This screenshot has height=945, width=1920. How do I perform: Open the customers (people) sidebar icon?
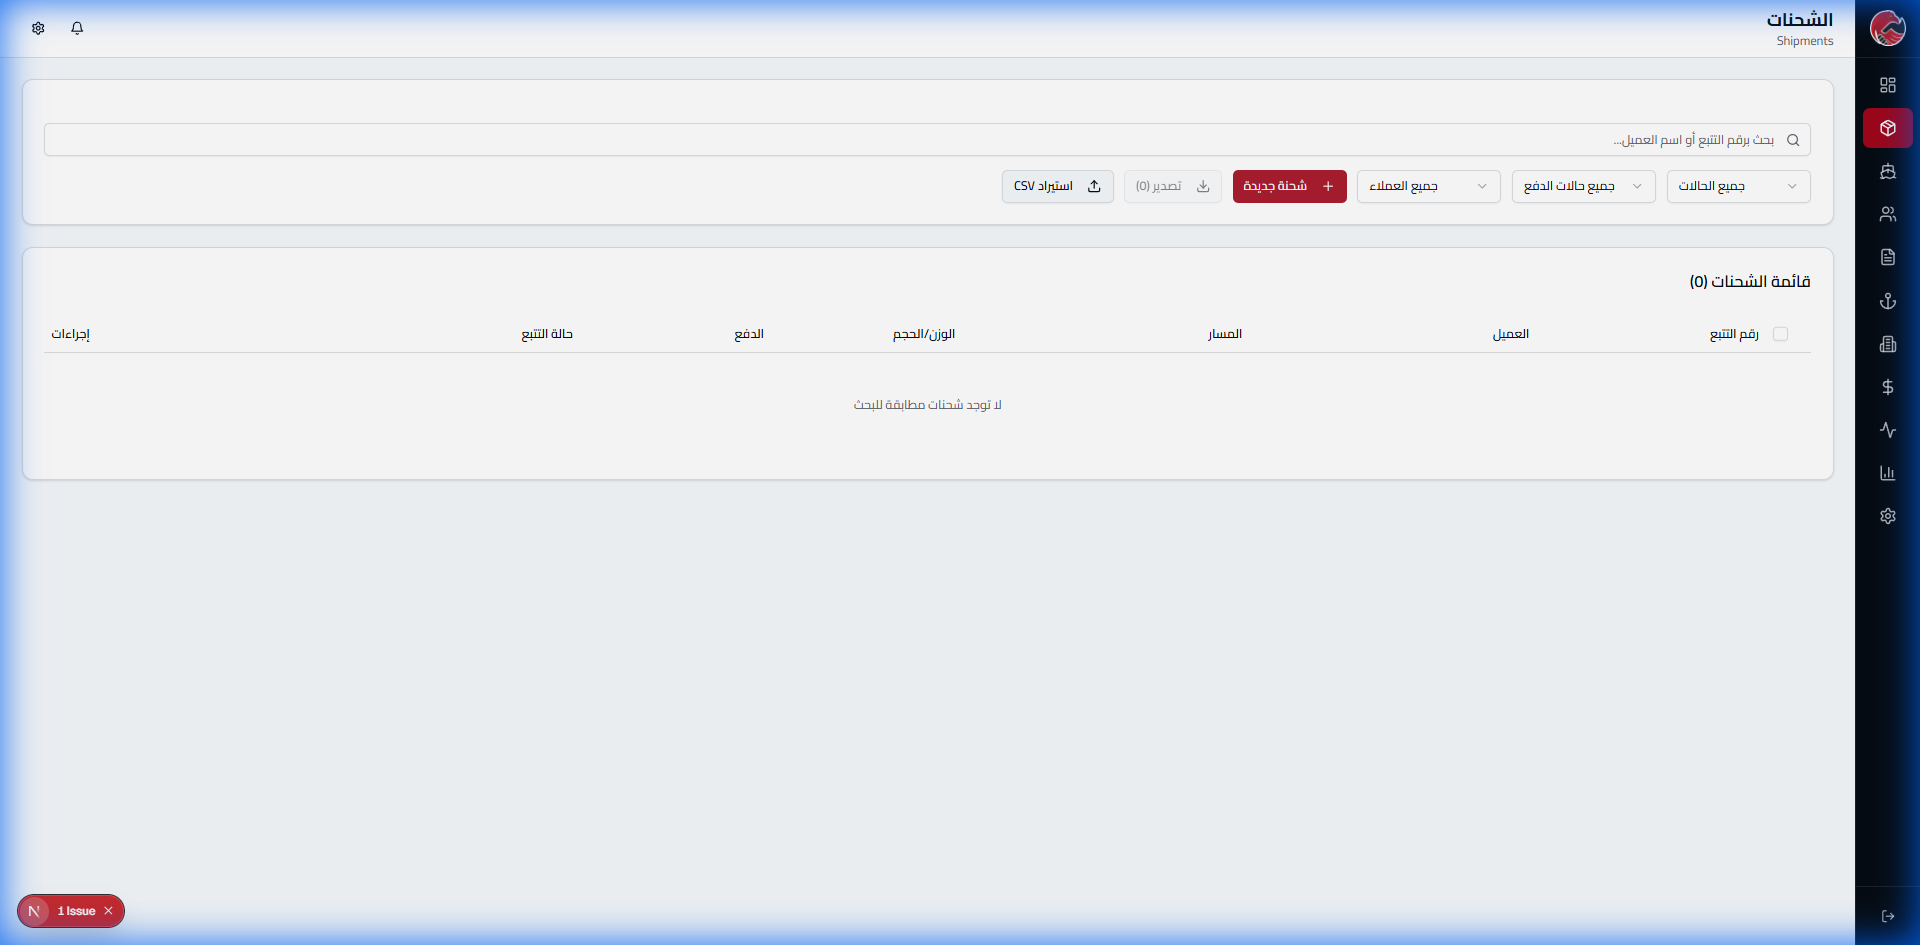tap(1887, 214)
